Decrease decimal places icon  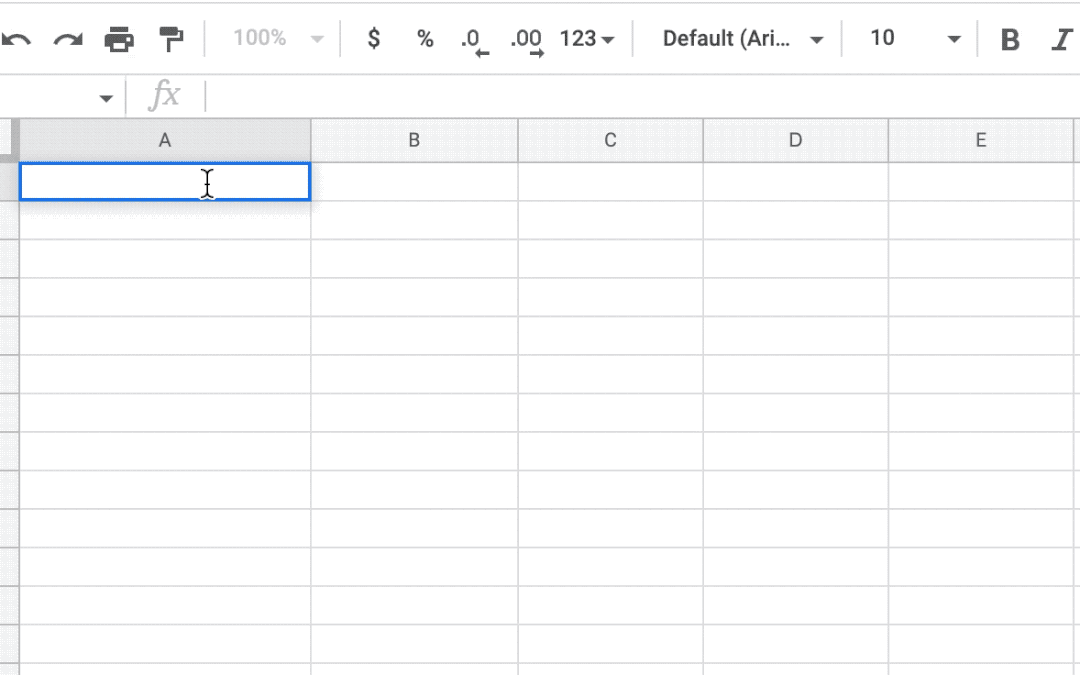(x=474, y=40)
